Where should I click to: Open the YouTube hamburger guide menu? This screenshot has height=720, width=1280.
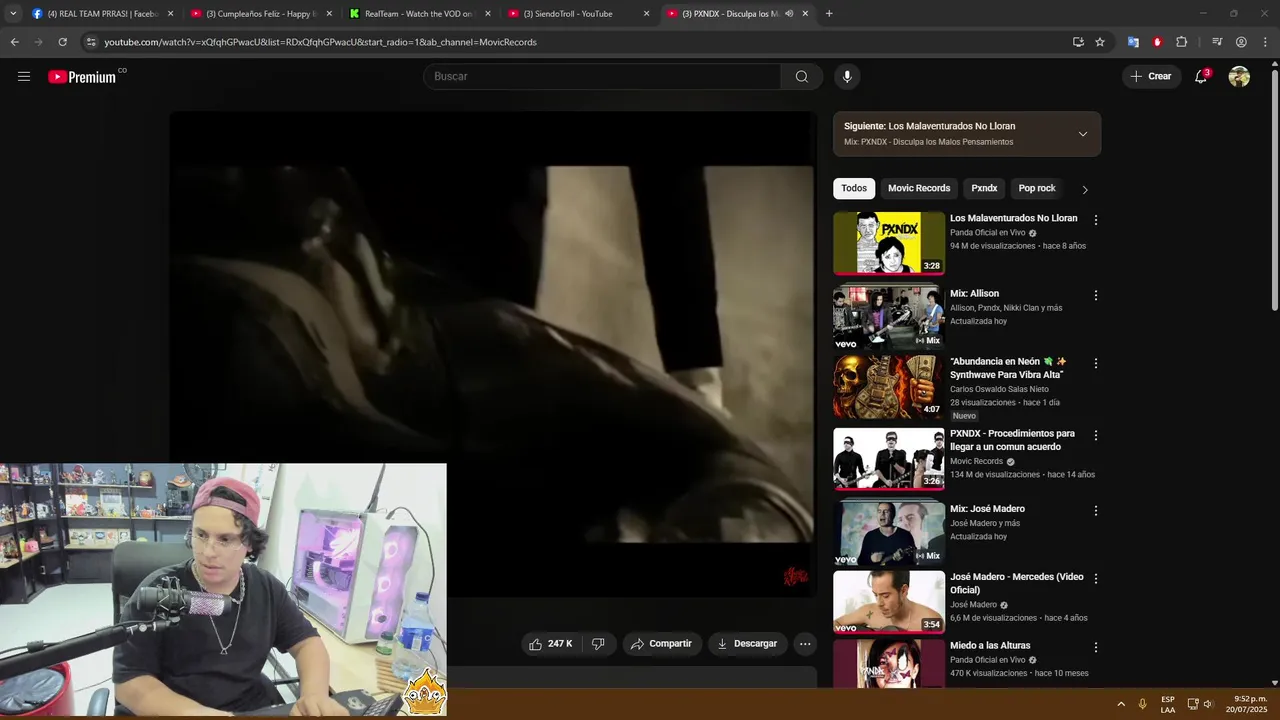pos(24,76)
